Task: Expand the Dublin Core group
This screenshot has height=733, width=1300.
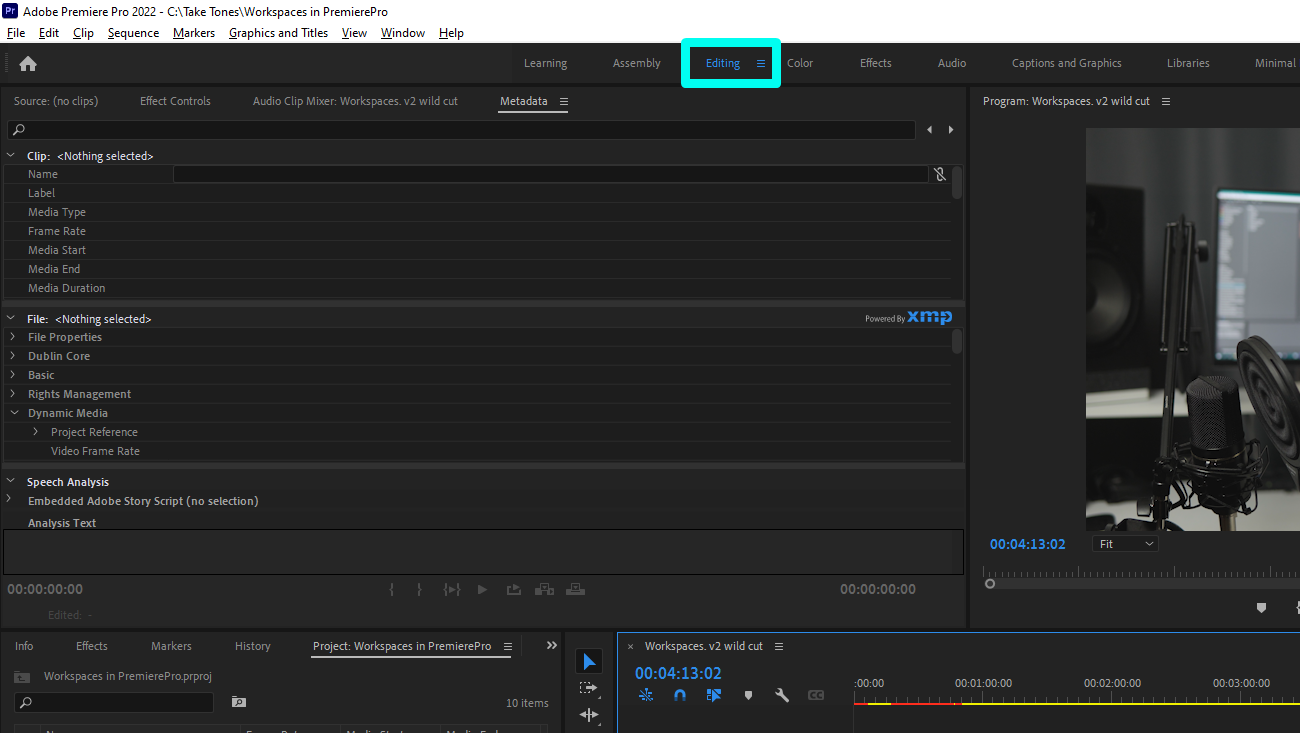Action: coord(12,356)
